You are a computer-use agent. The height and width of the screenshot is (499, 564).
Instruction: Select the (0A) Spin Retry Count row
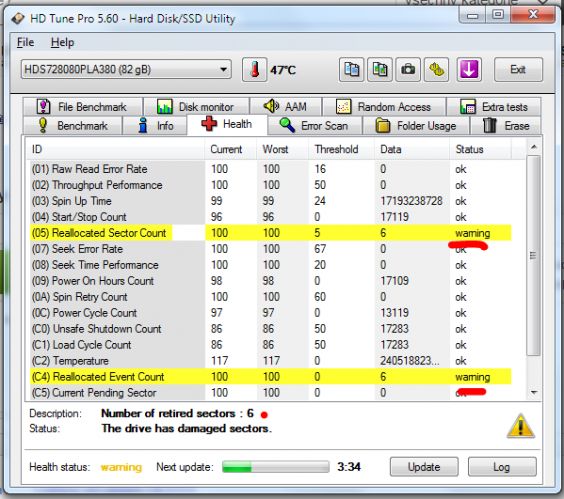click(270, 297)
